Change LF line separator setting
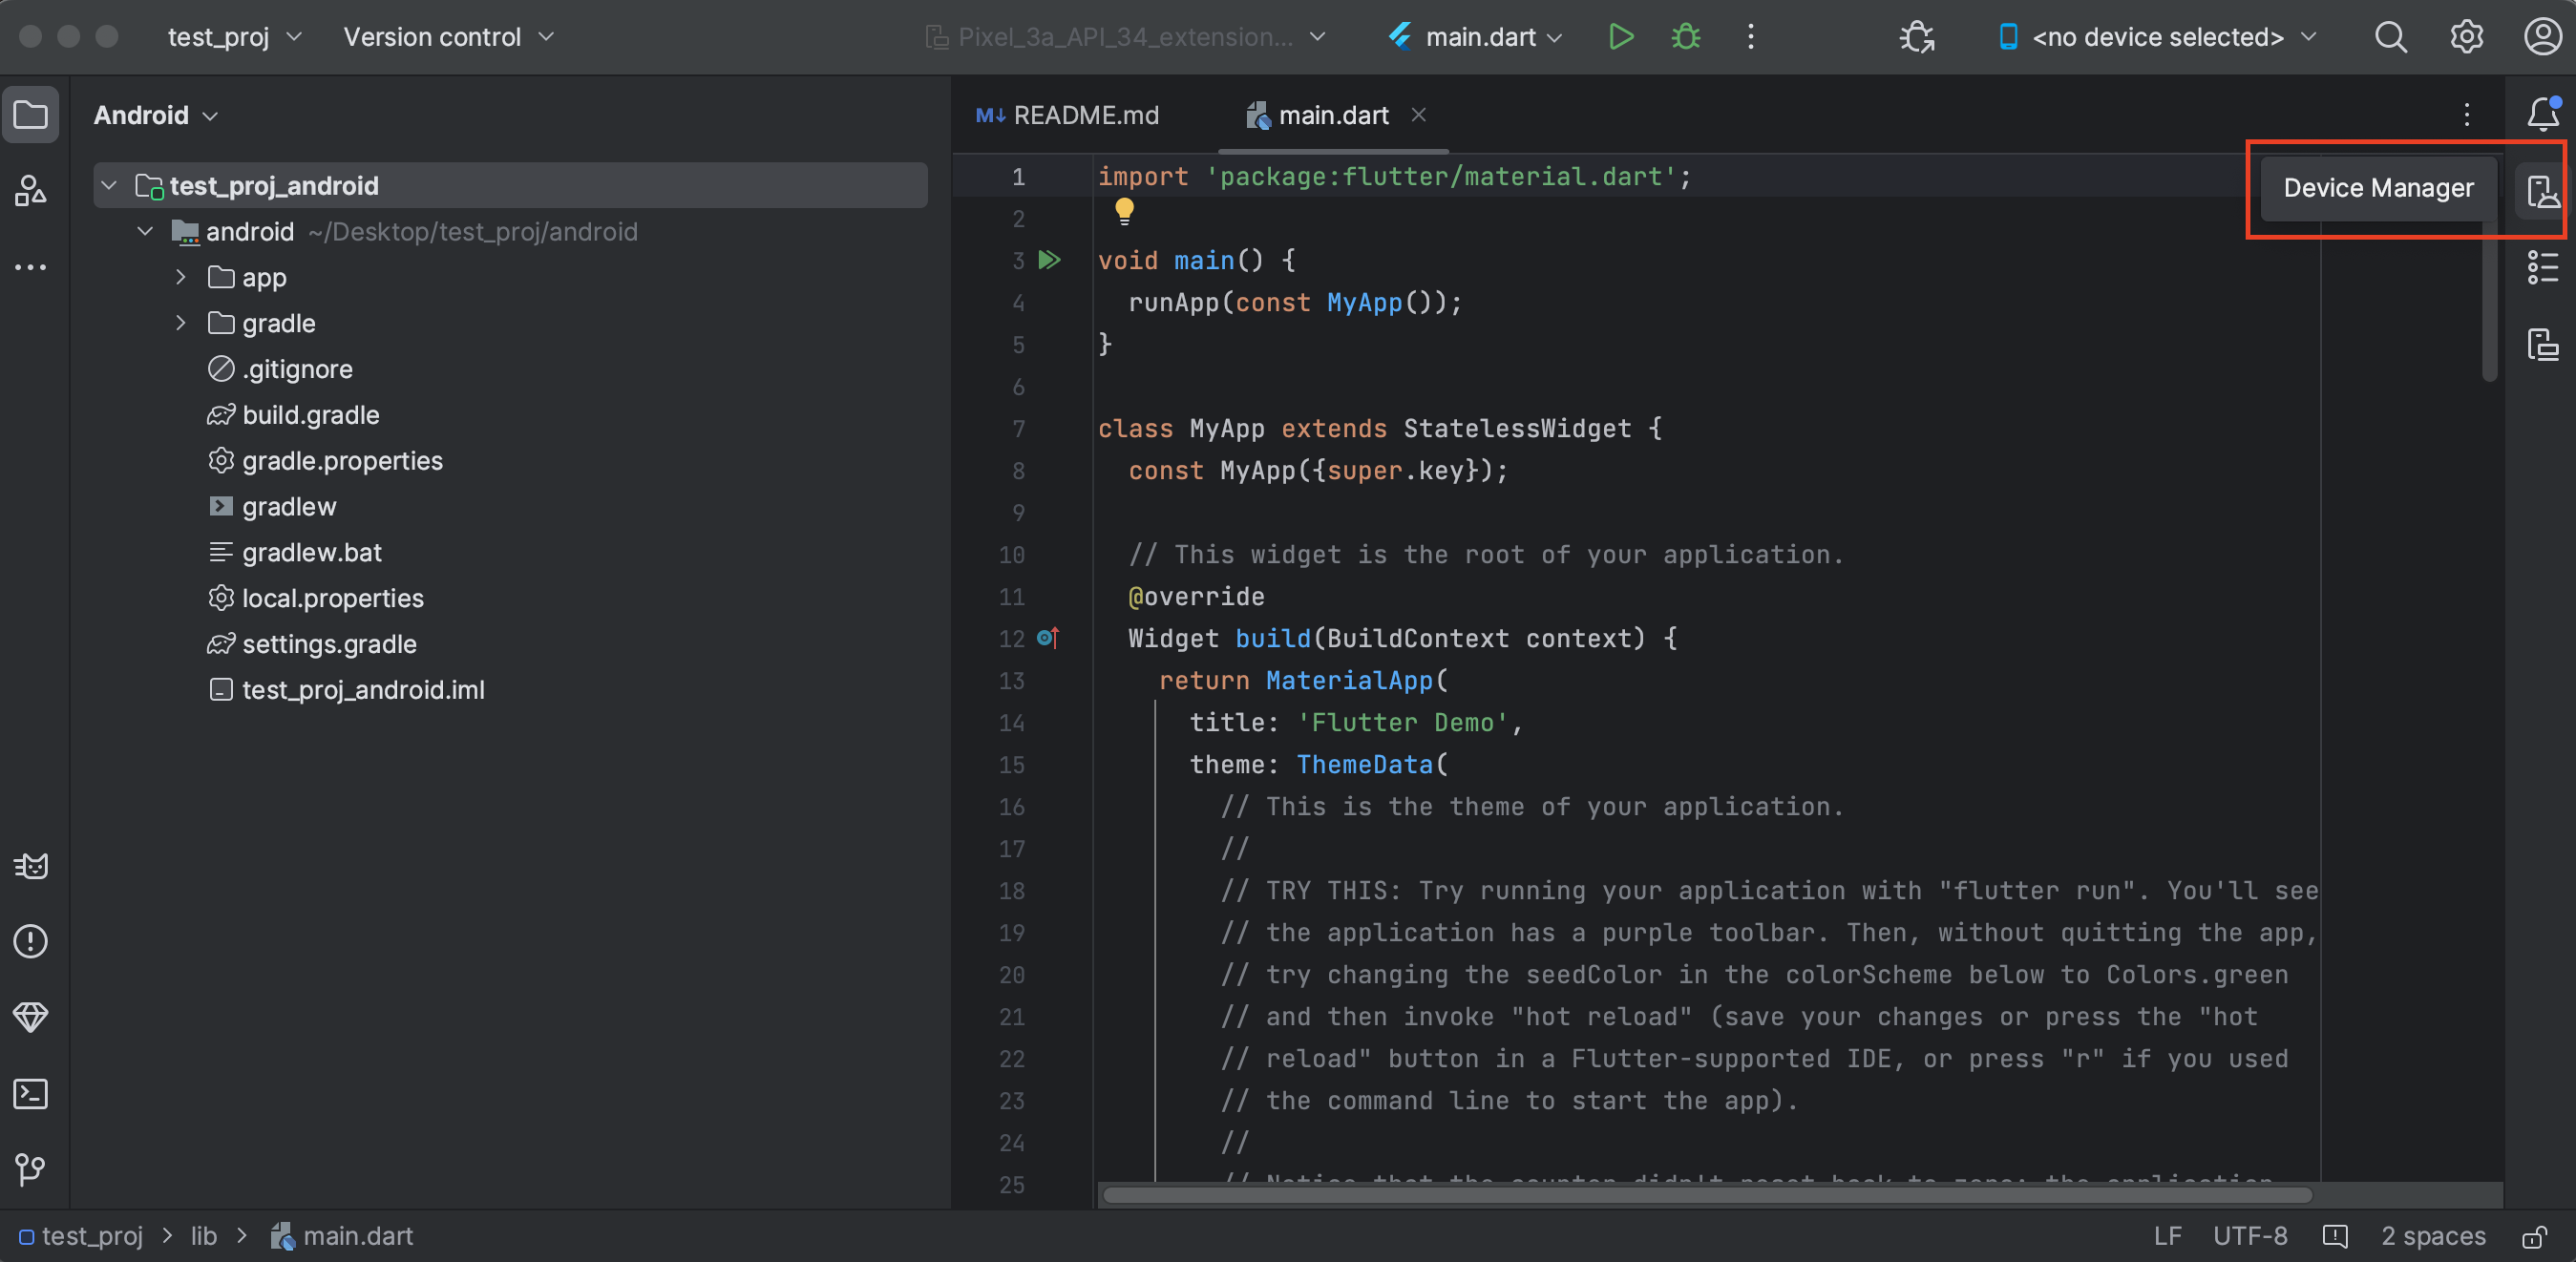The height and width of the screenshot is (1262, 2576). [x=2167, y=1237]
